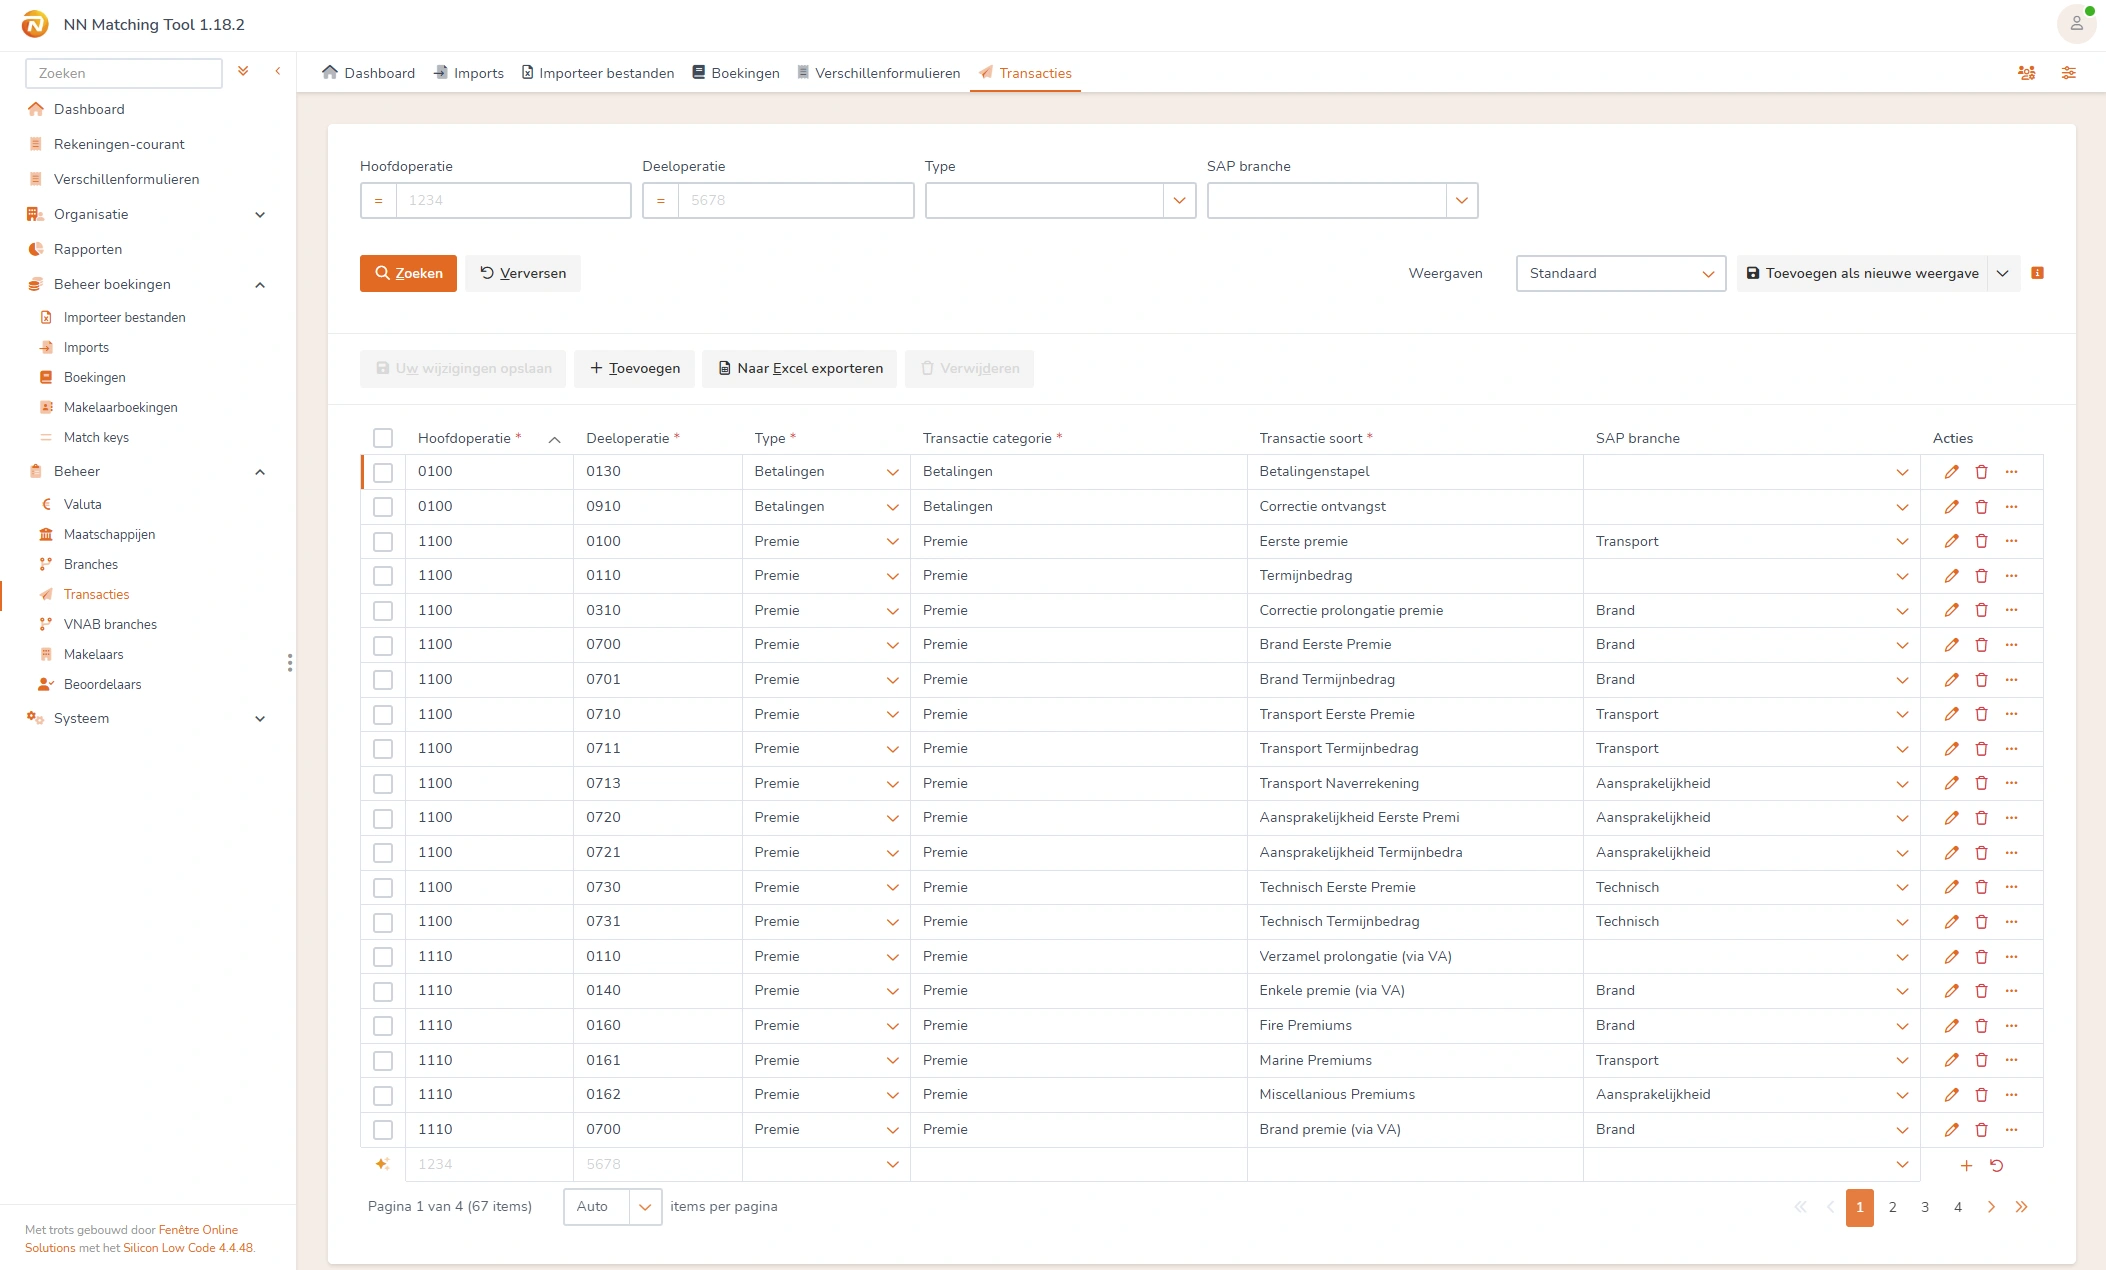Open more actions for Brand premie (via VA)

2012,1130
